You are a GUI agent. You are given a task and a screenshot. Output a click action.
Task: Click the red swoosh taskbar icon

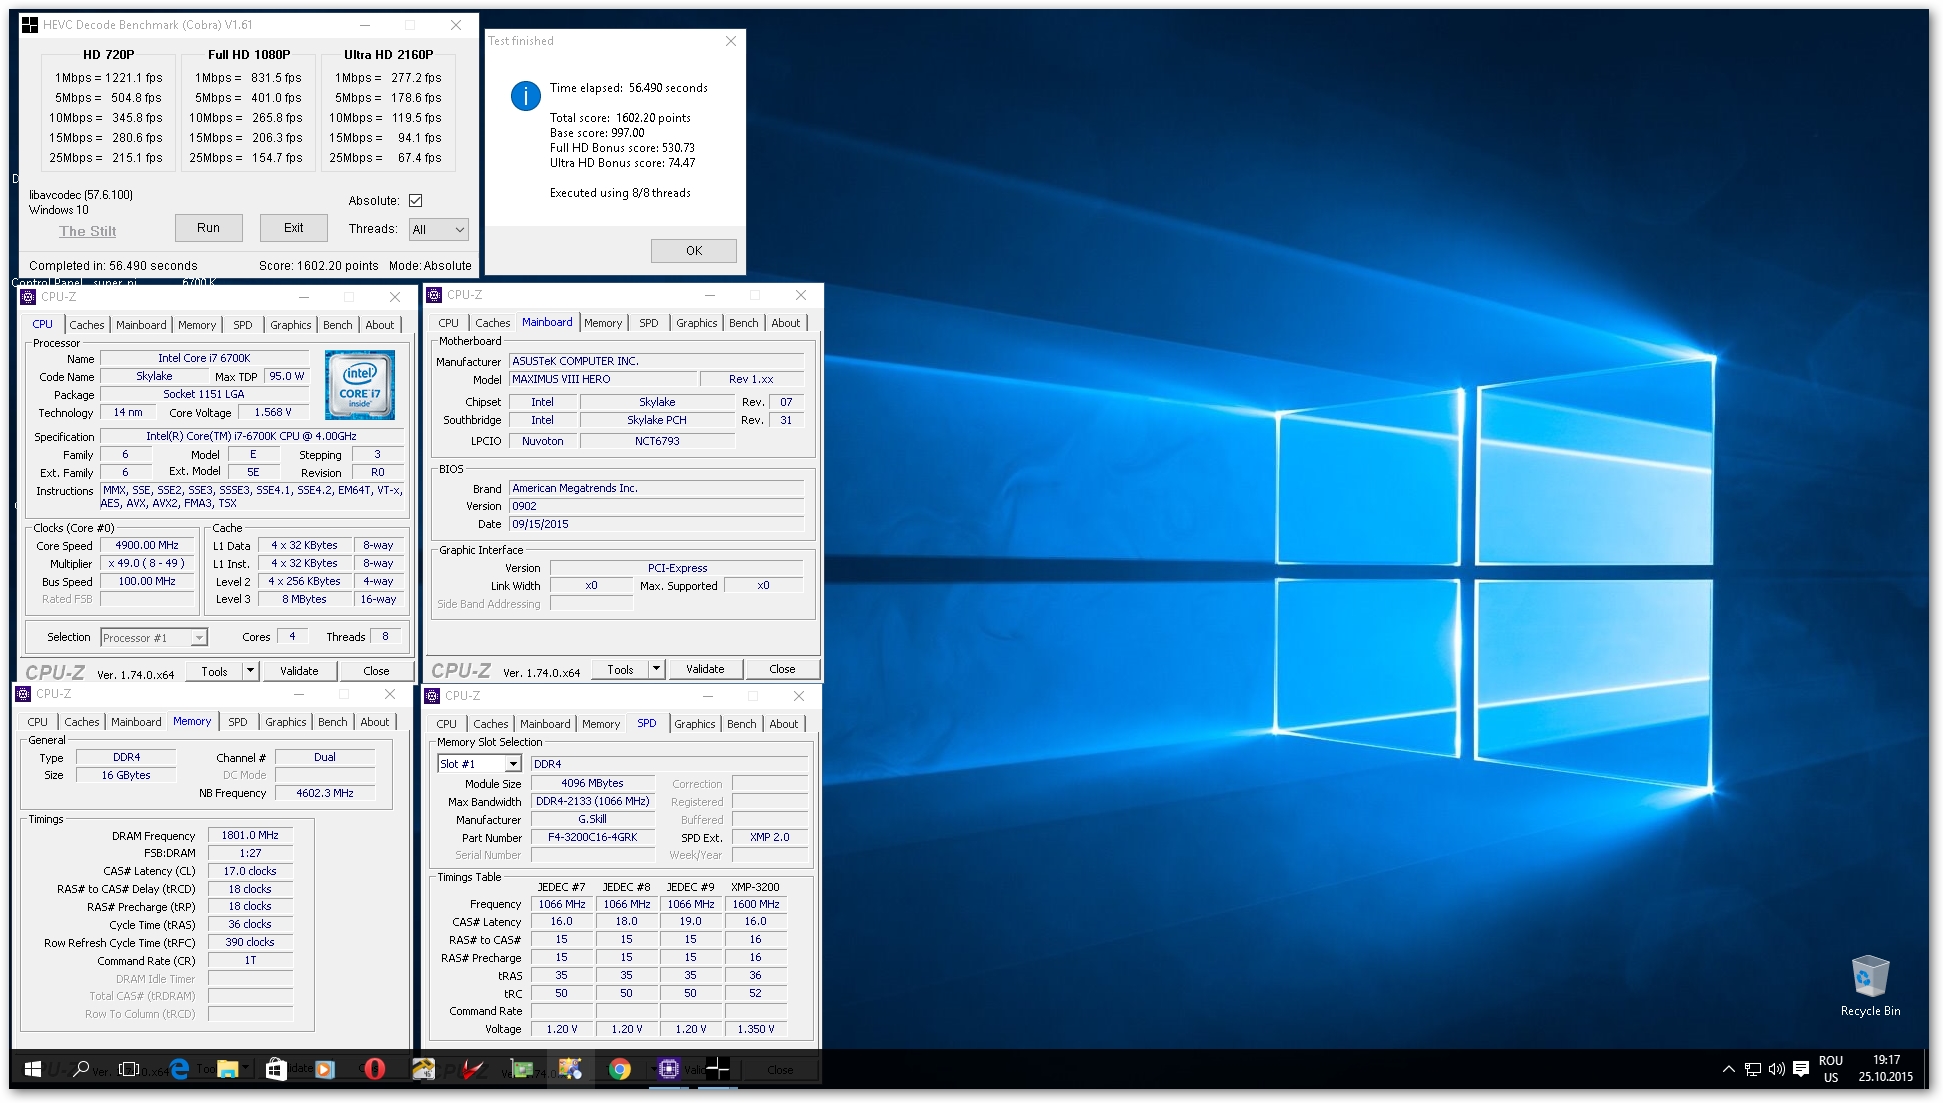(x=472, y=1069)
